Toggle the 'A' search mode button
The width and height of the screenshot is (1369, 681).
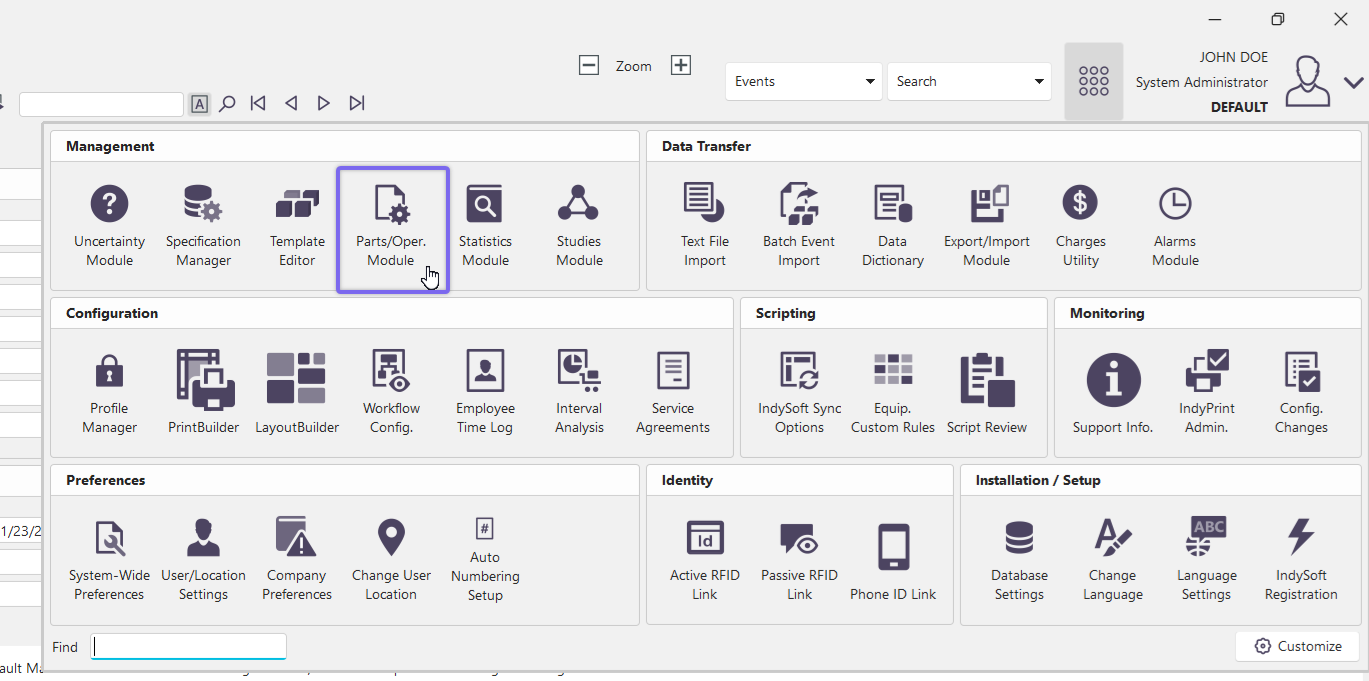click(x=200, y=103)
